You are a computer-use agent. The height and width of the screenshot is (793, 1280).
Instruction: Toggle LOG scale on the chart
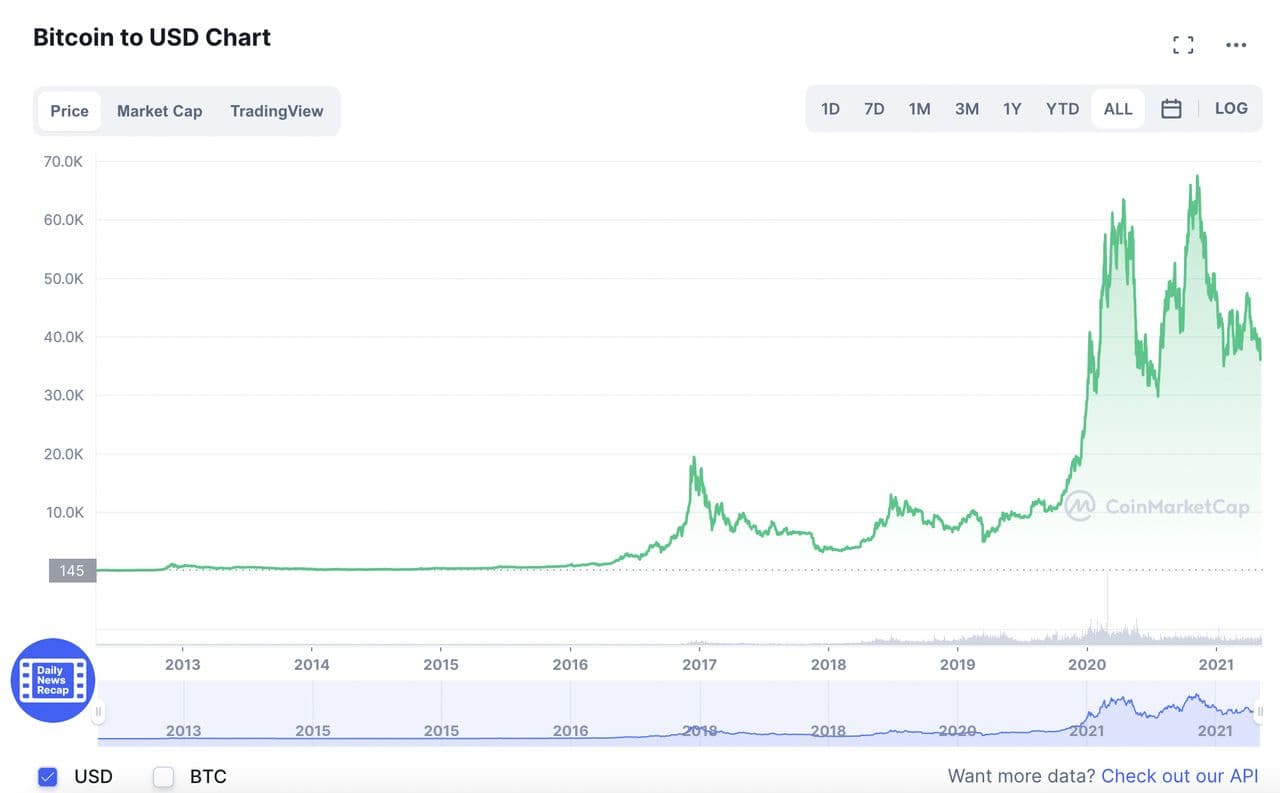(1231, 108)
